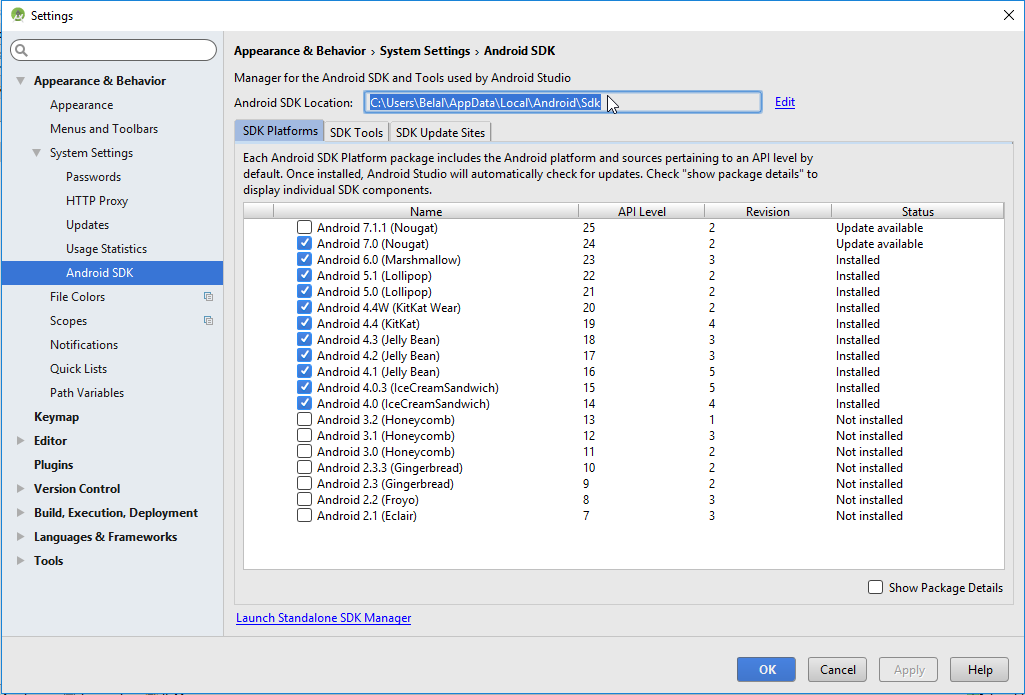The image size is (1025, 695).
Task: Click the Android SDK Location path field
Action: coord(563,102)
